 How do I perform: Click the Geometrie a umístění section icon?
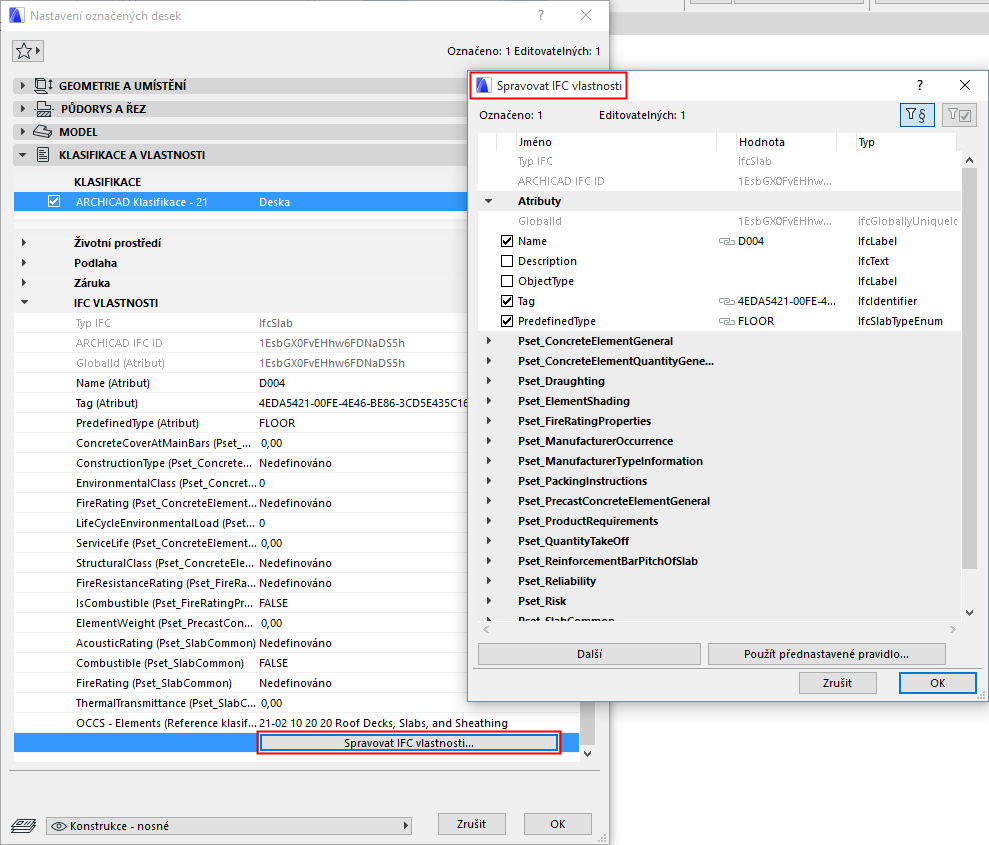[x=42, y=86]
